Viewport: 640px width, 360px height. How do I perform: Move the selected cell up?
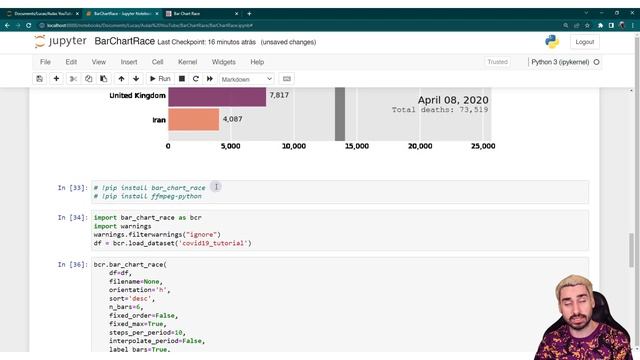tap(121, 79)
